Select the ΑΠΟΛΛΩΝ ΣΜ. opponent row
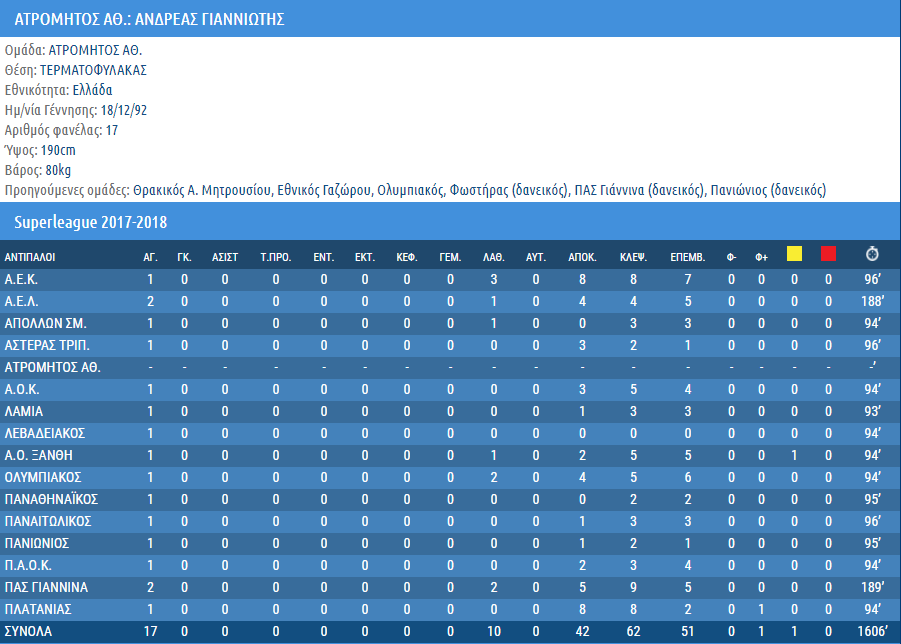 point(450,323)
